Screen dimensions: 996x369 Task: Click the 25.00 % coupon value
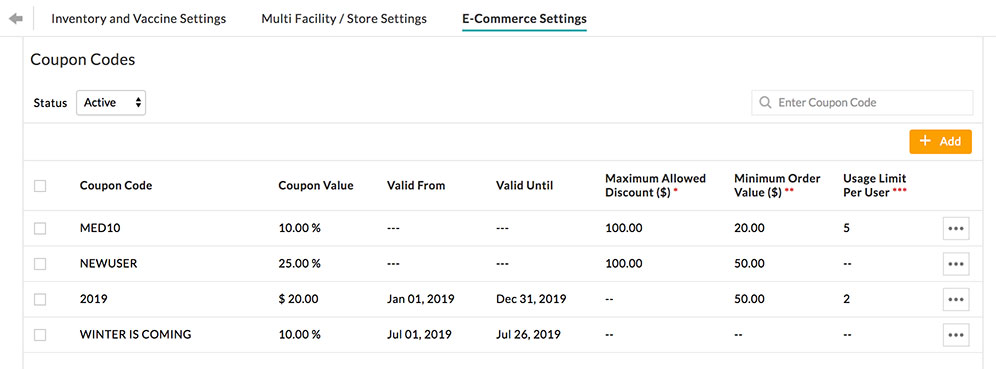299,264
